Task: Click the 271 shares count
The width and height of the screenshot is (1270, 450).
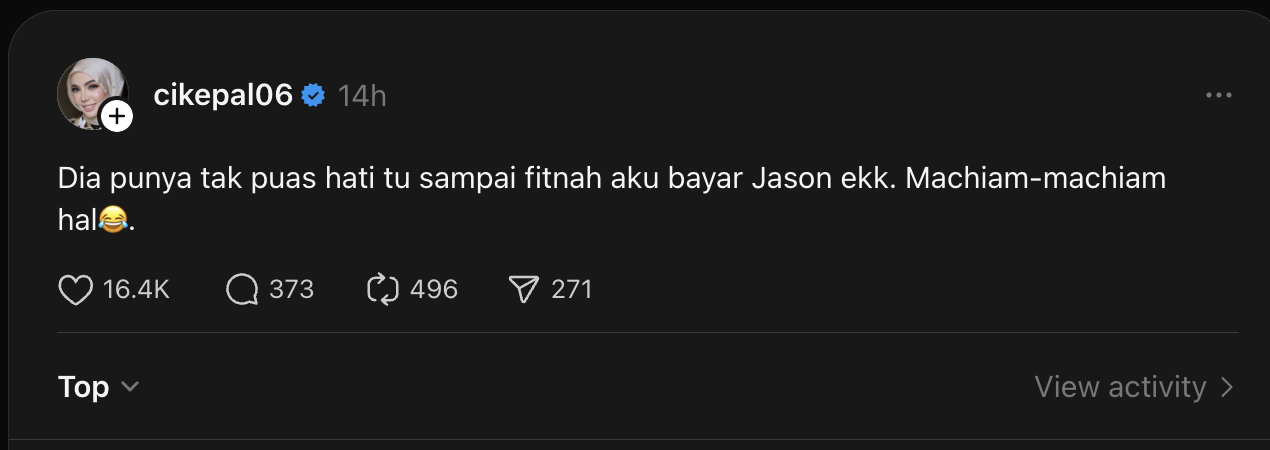Action: point(572,290)
